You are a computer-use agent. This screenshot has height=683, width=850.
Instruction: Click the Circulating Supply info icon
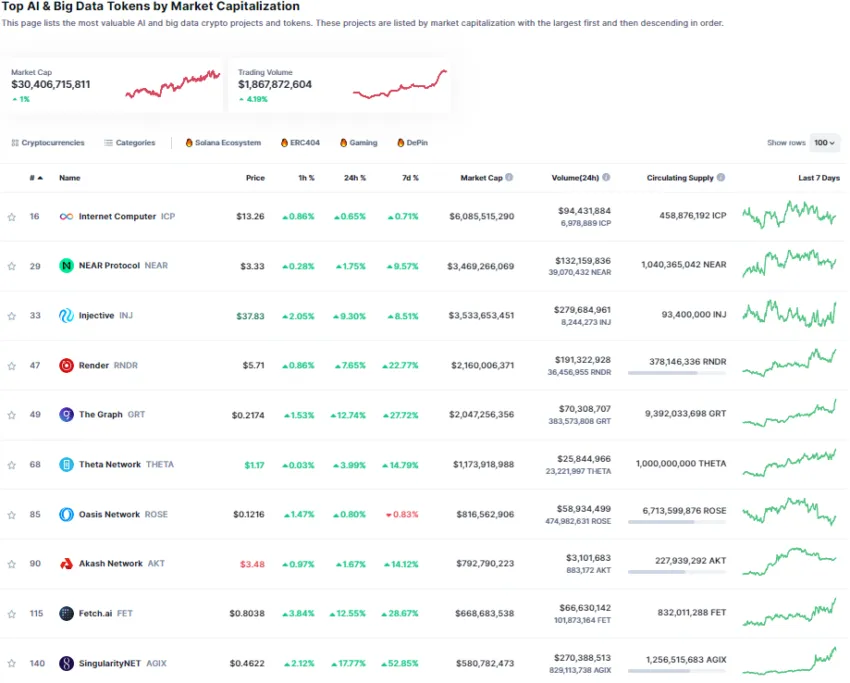click(x=721, y=177)
